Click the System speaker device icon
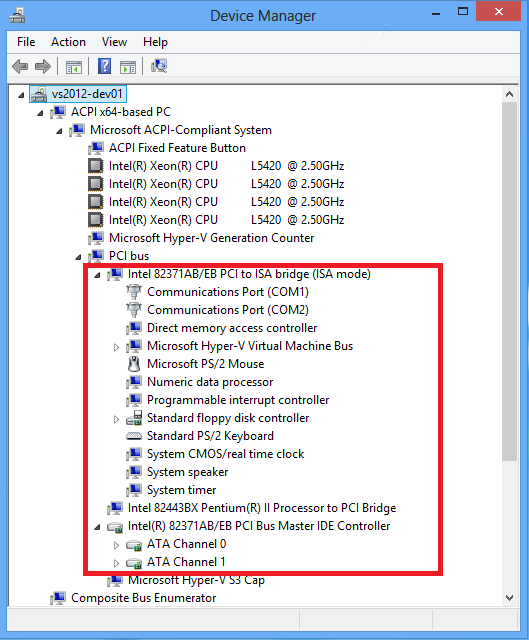This screenshot has width=529, height=640. [133, 472]
